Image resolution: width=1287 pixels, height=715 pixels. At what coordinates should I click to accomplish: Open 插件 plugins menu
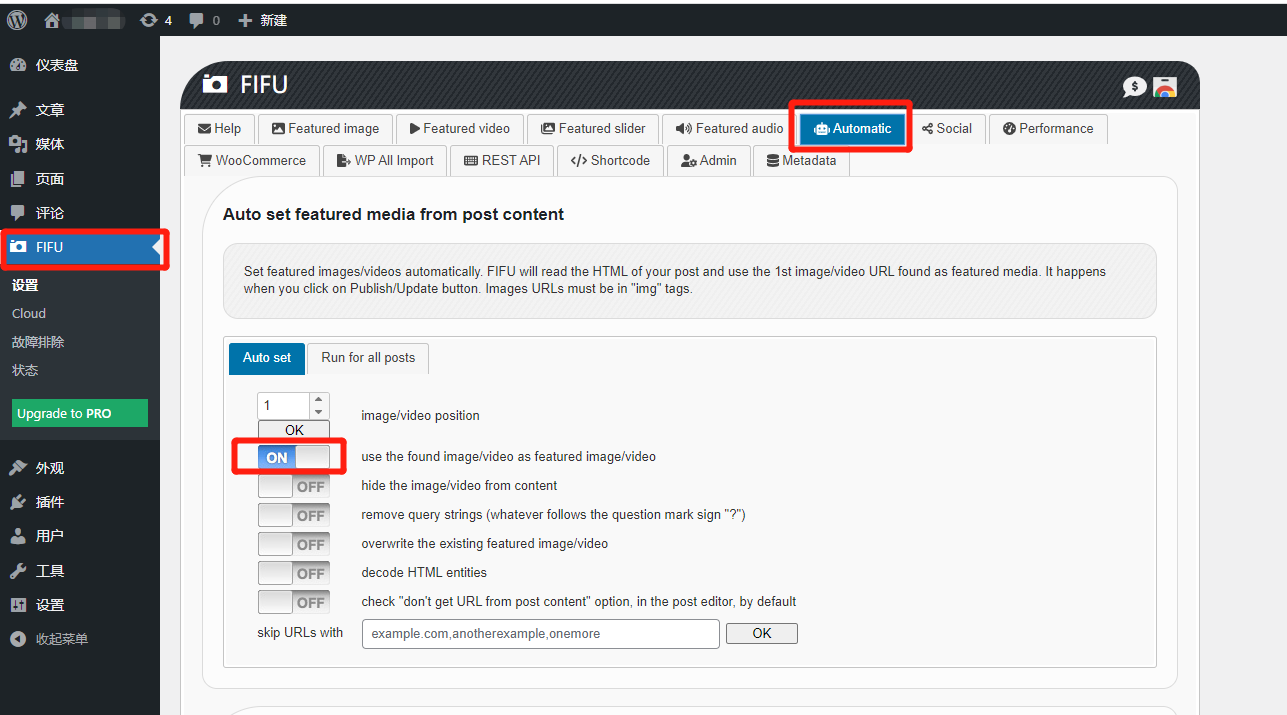(80, 502)
